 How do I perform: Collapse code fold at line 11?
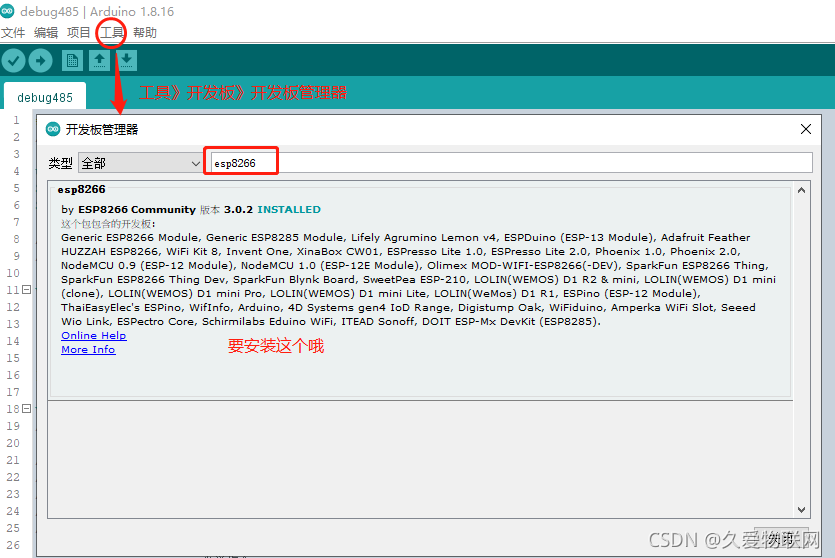point(27,290)
